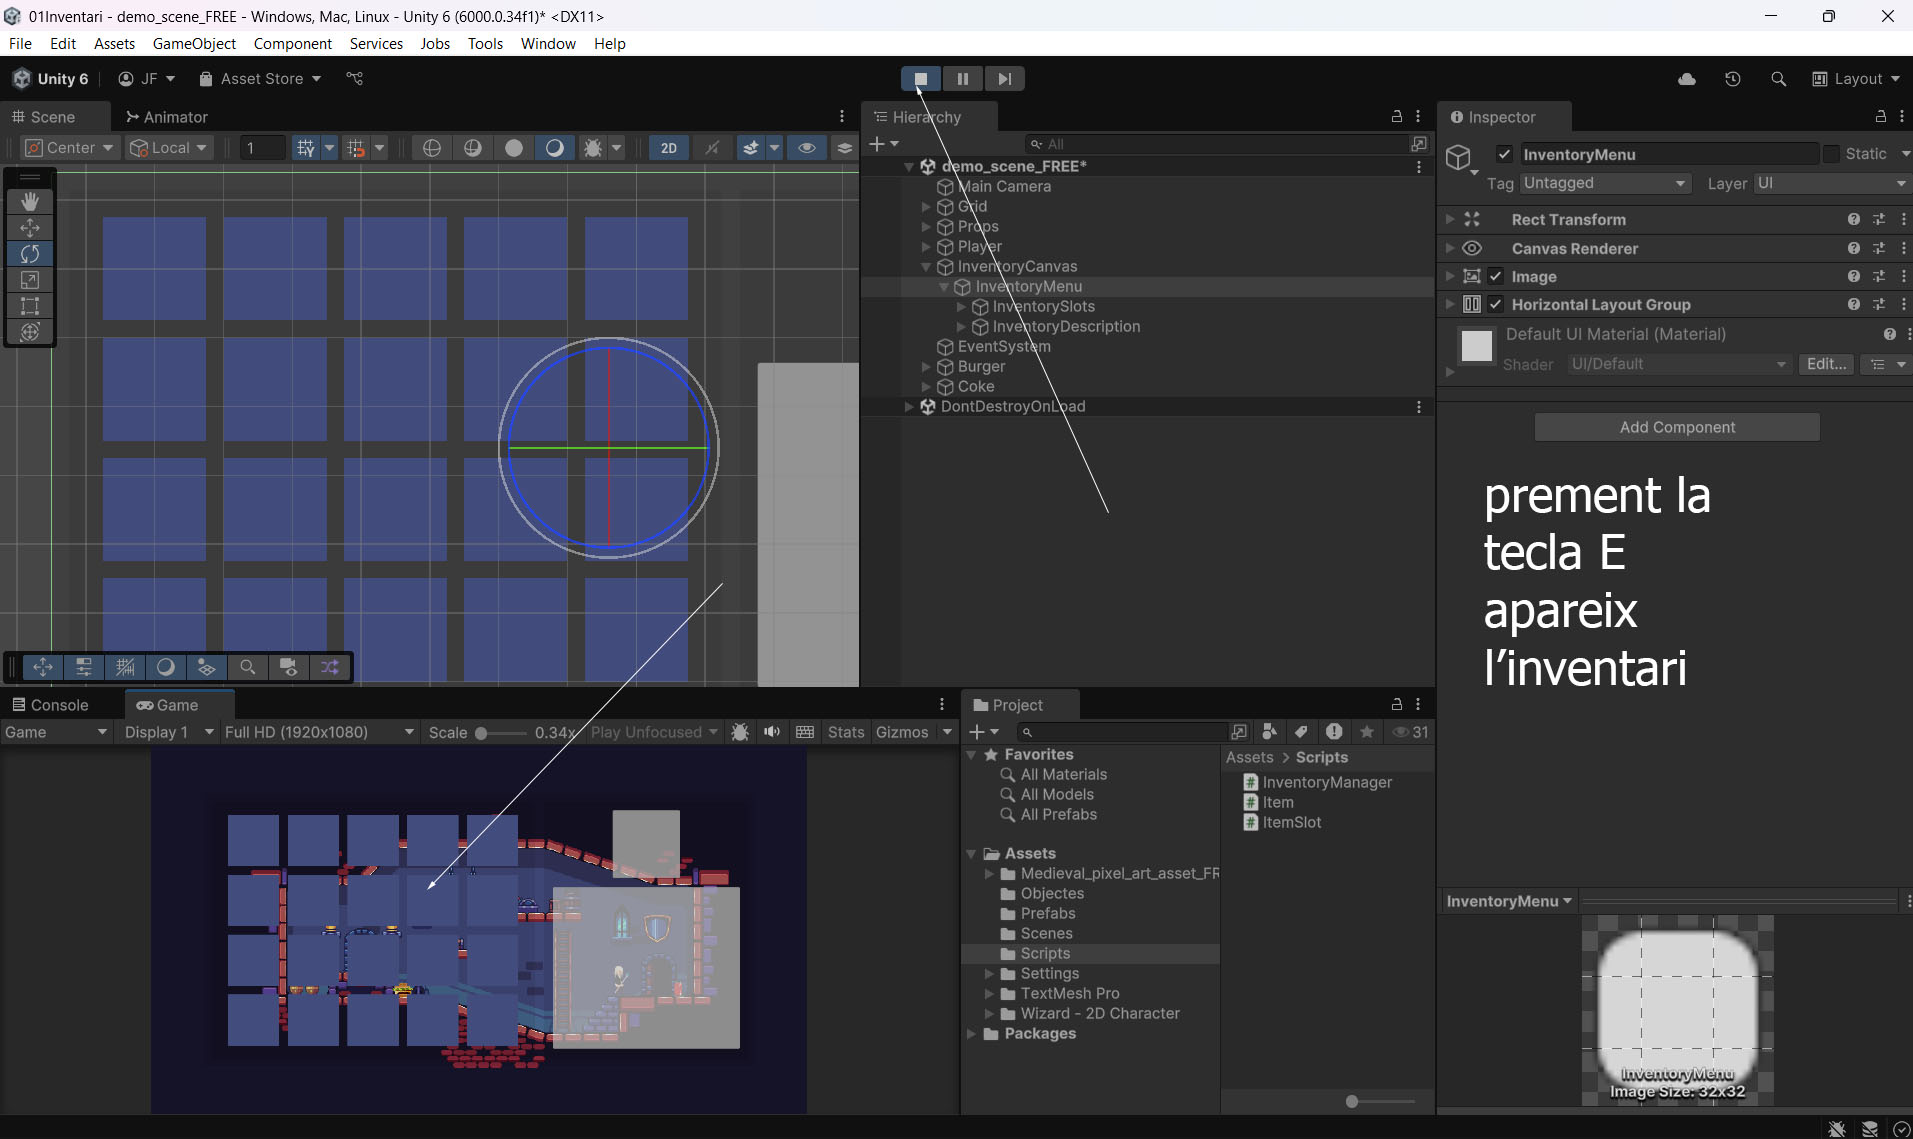
Task: Click the Step frame button
Action: point(1004,79)
